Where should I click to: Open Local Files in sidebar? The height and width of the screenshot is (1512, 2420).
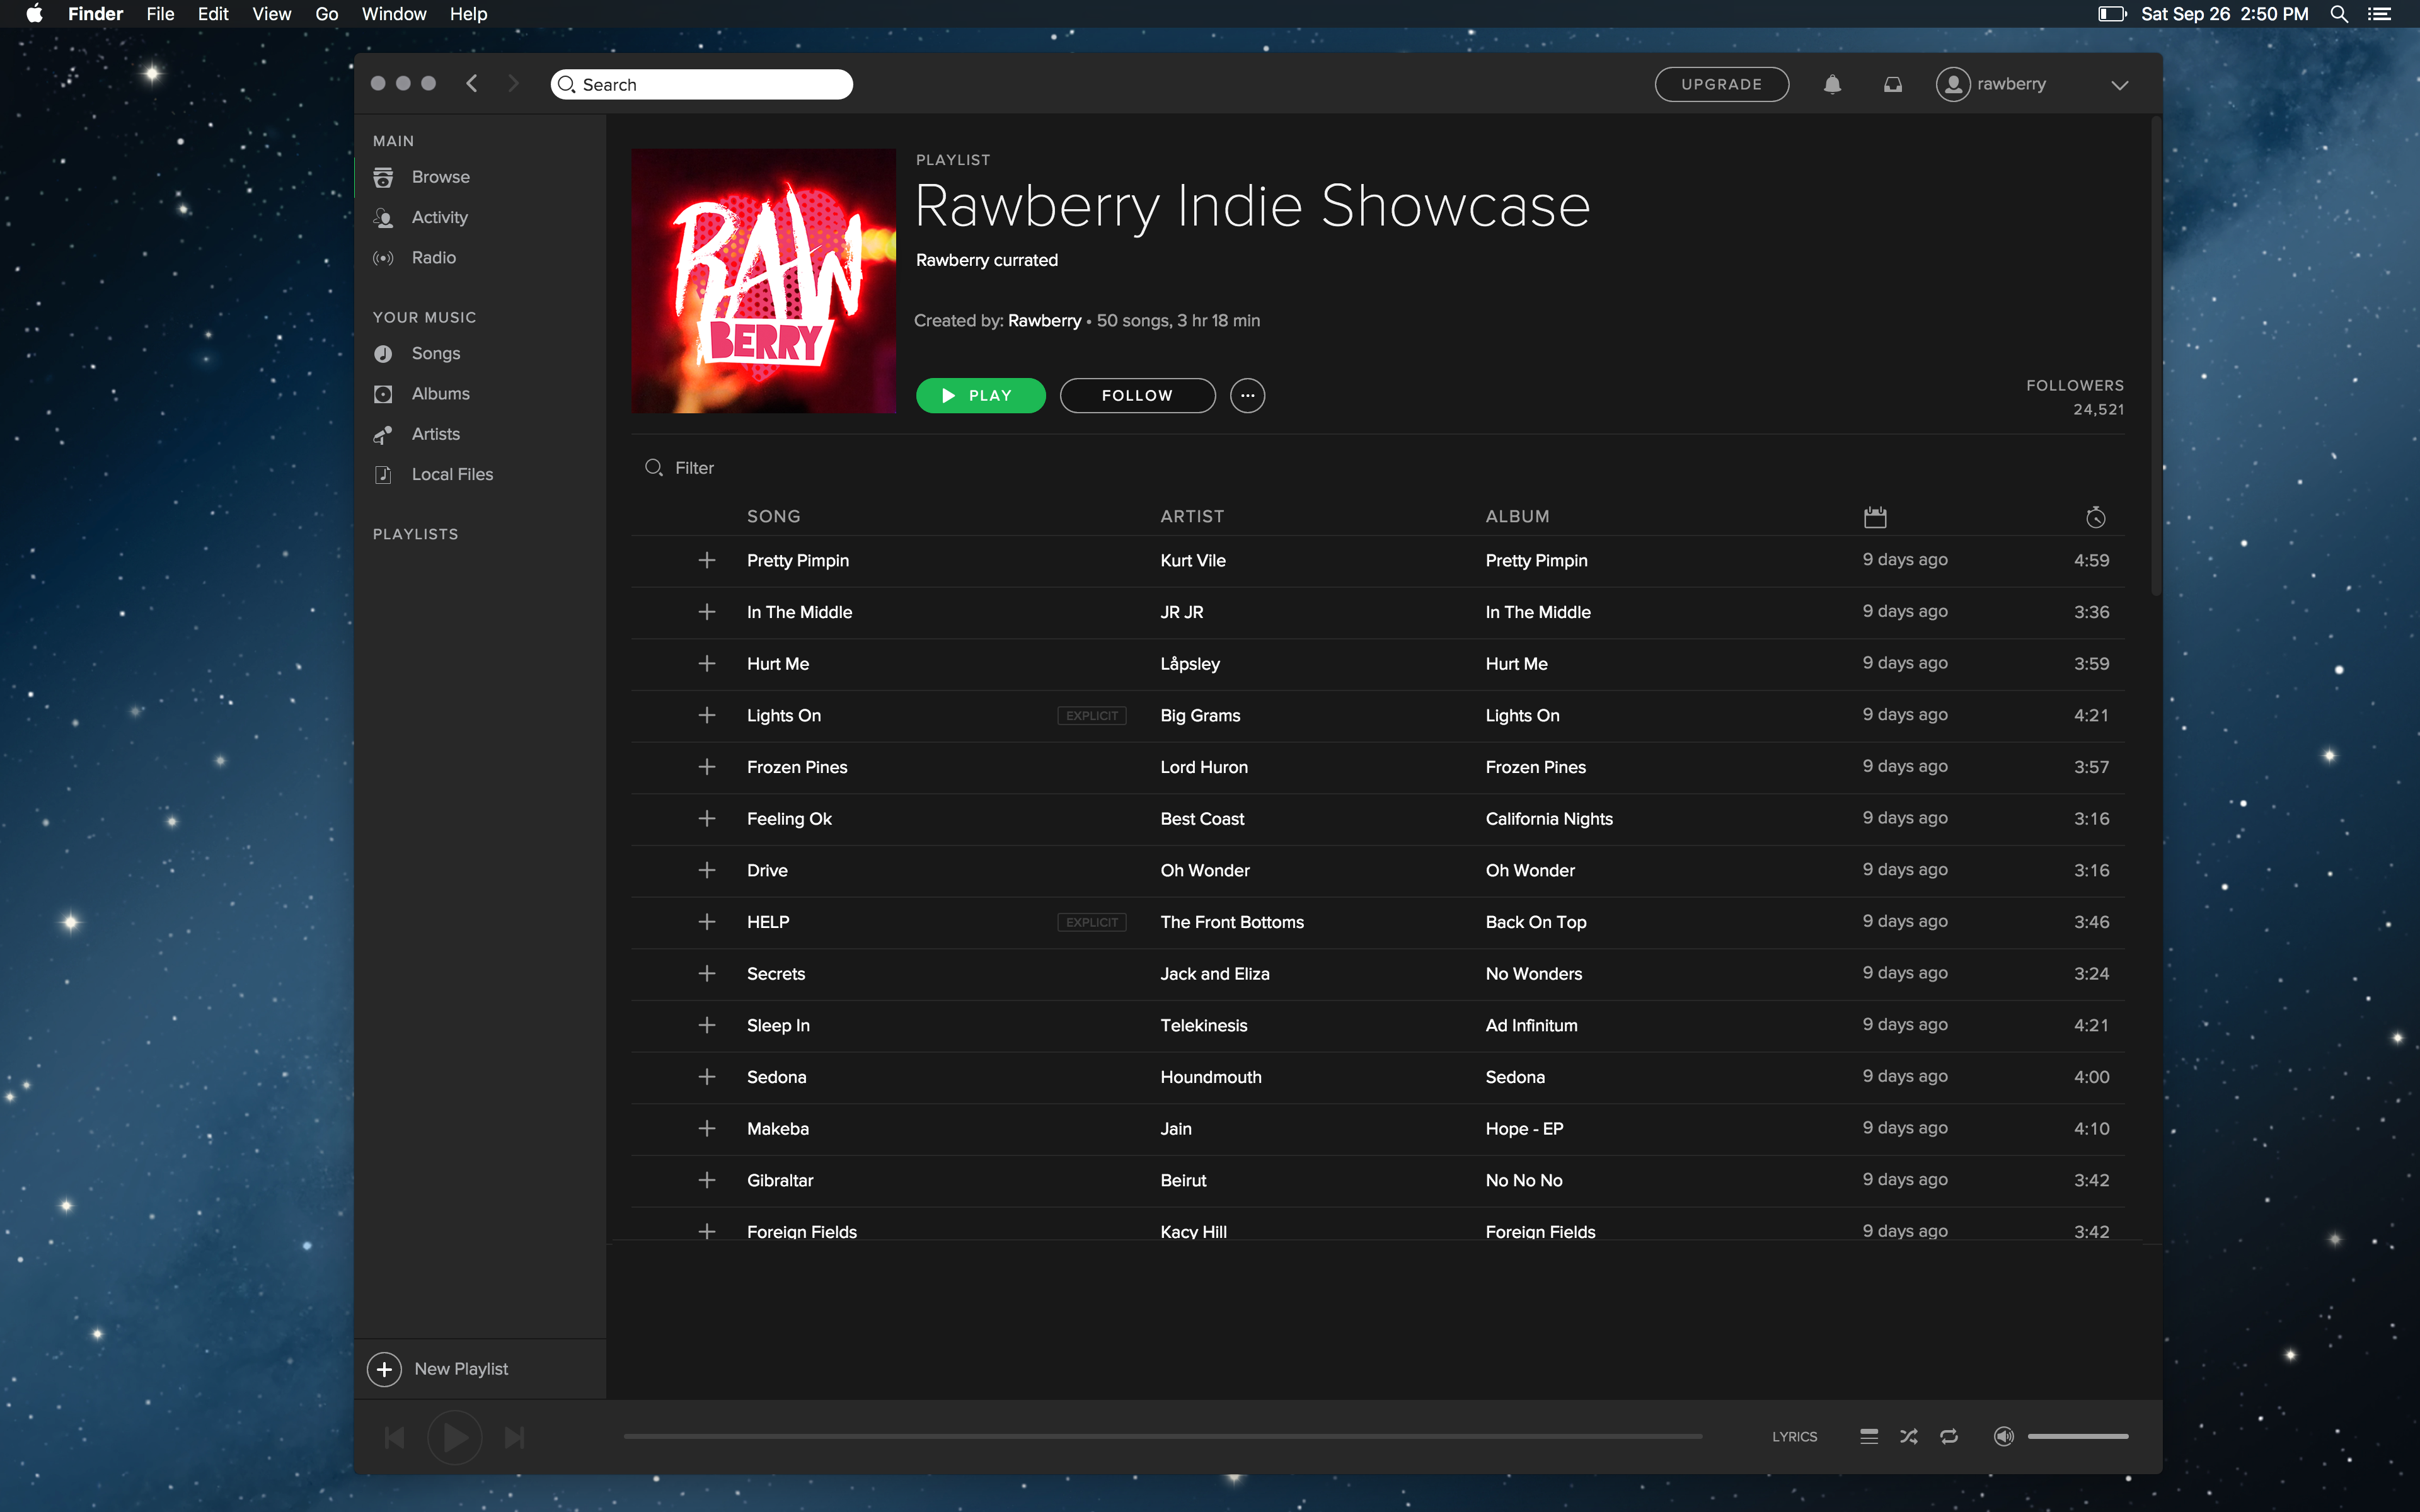coord(452,474)
